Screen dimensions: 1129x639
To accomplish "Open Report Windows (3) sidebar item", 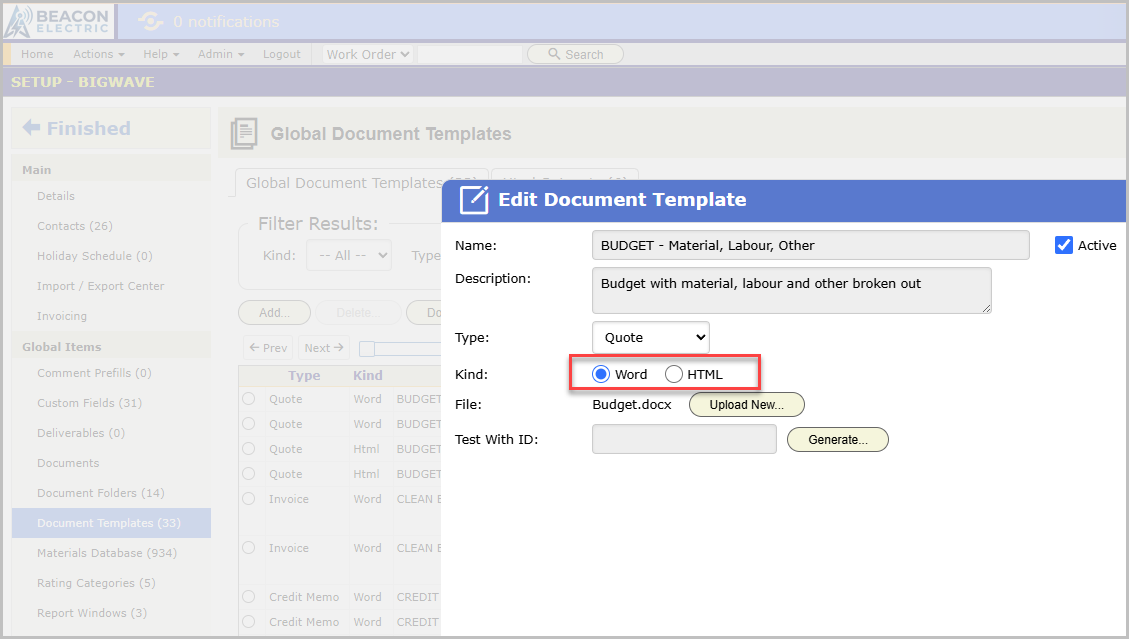I will pyautogui.click(x=92, y=613).
